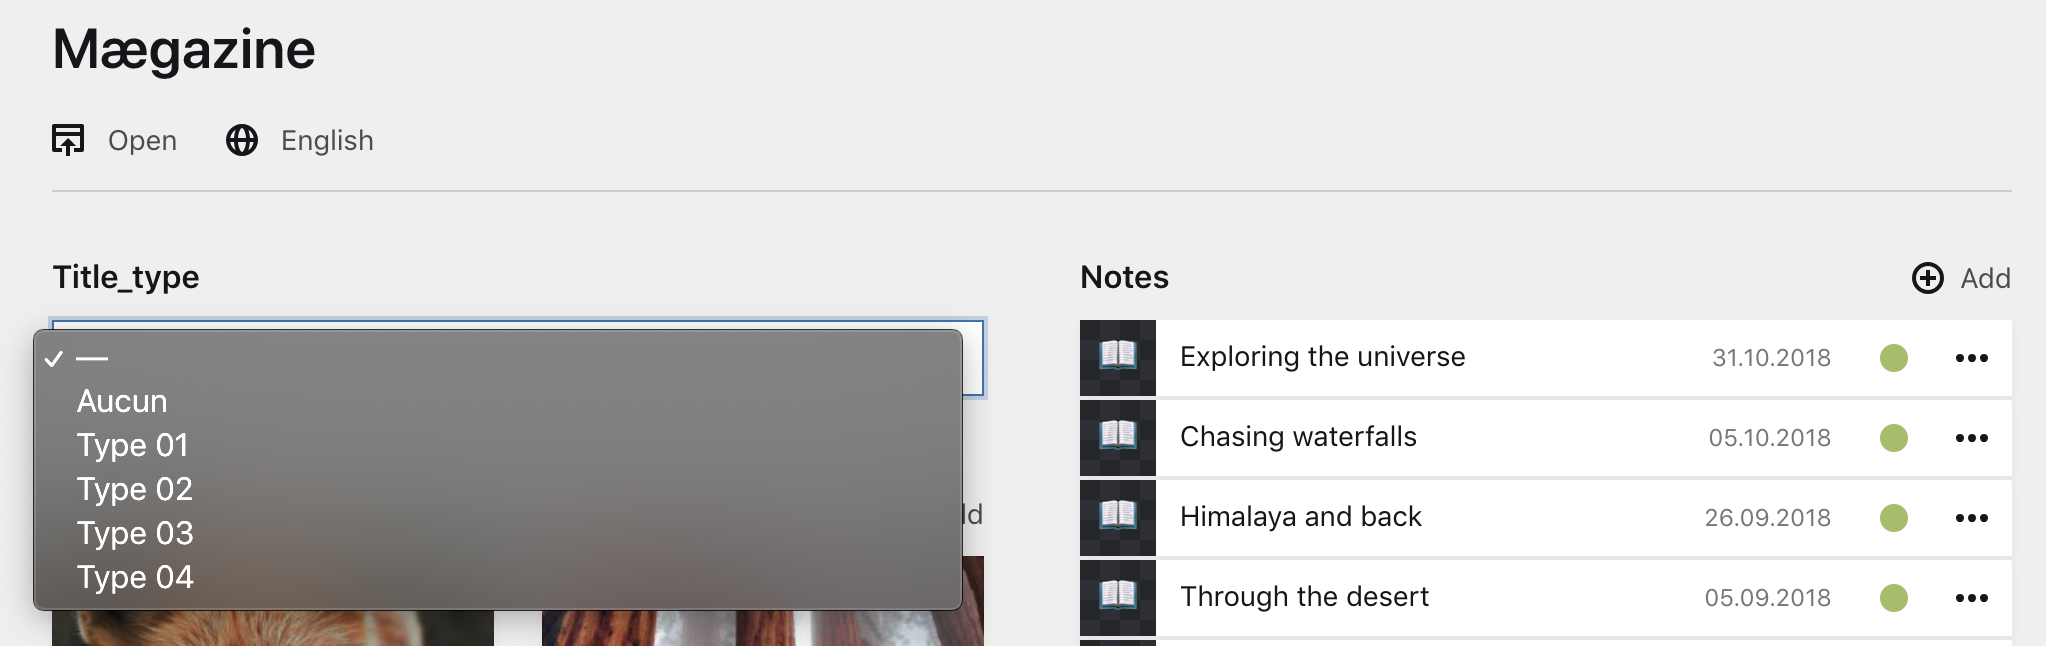2046x646 pixels.
Task: Open the ellipsis options for Himalaya and back
Action: tap(1971, 518)
